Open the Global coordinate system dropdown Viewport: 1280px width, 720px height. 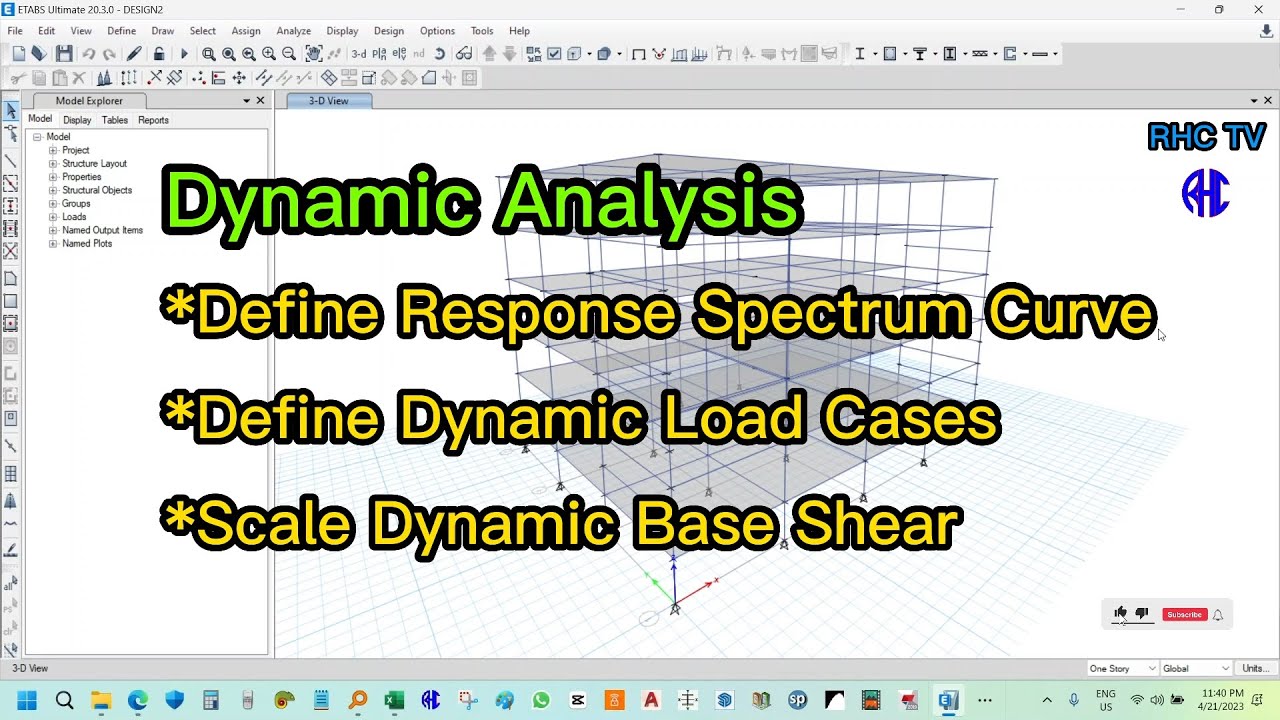coord(1196,668)
